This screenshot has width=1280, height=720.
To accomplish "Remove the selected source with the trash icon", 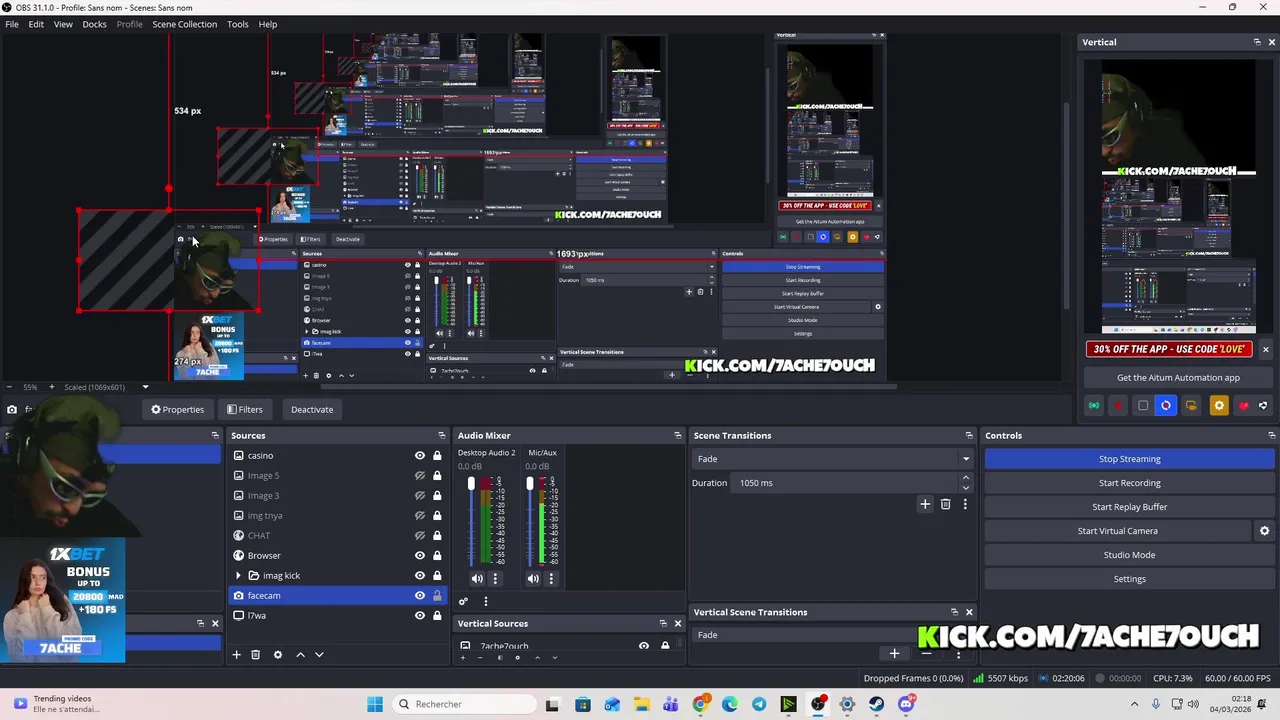I will 255,654.
